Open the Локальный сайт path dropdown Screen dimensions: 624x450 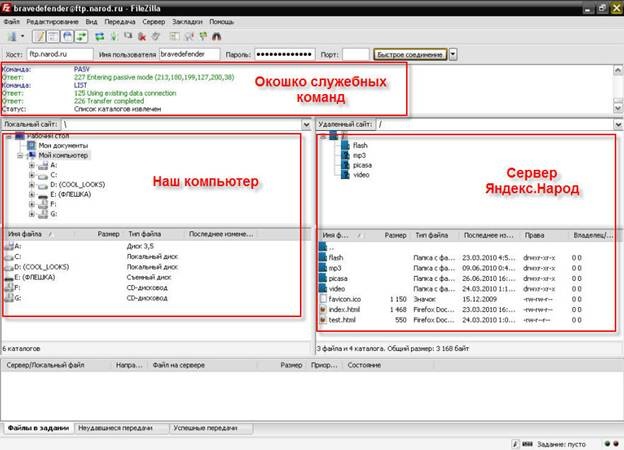point(306,125)
